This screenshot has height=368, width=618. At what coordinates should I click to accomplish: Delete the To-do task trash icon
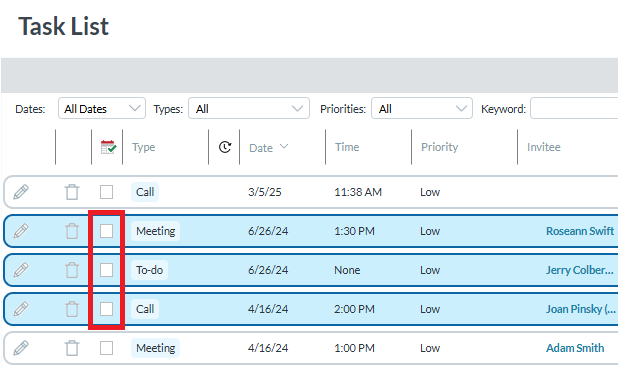pos(72,270)
